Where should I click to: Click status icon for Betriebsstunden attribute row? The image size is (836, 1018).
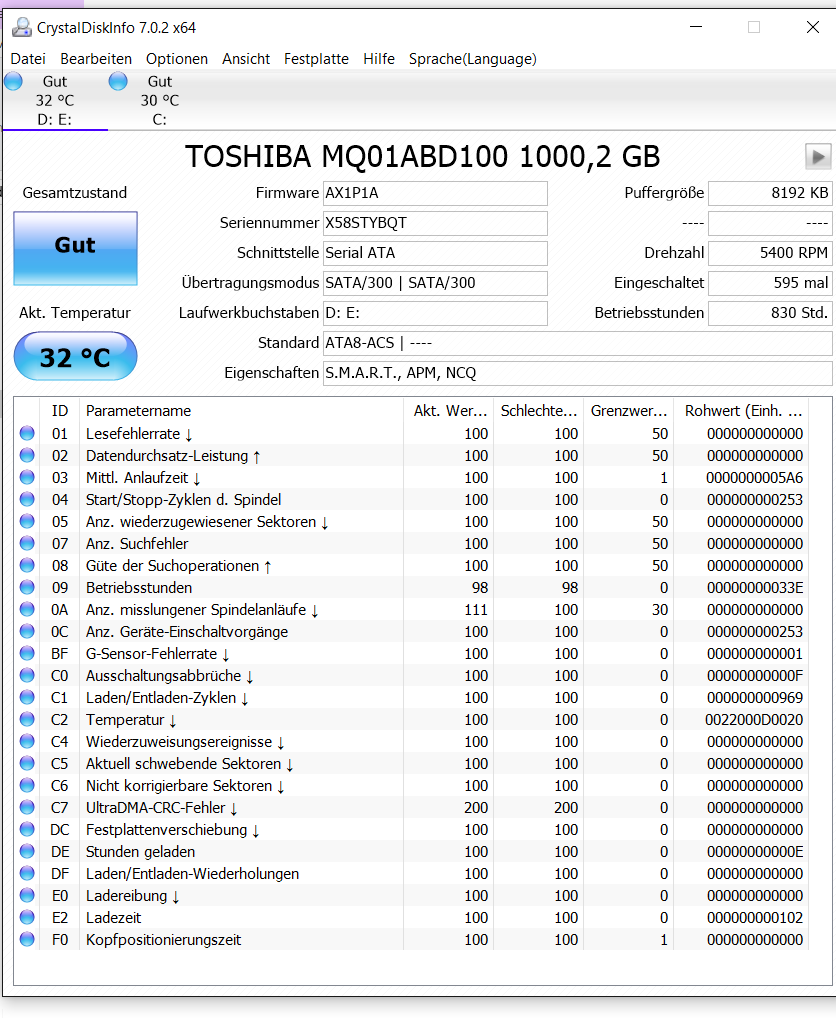pyautogui.click(x=27, y=588)
